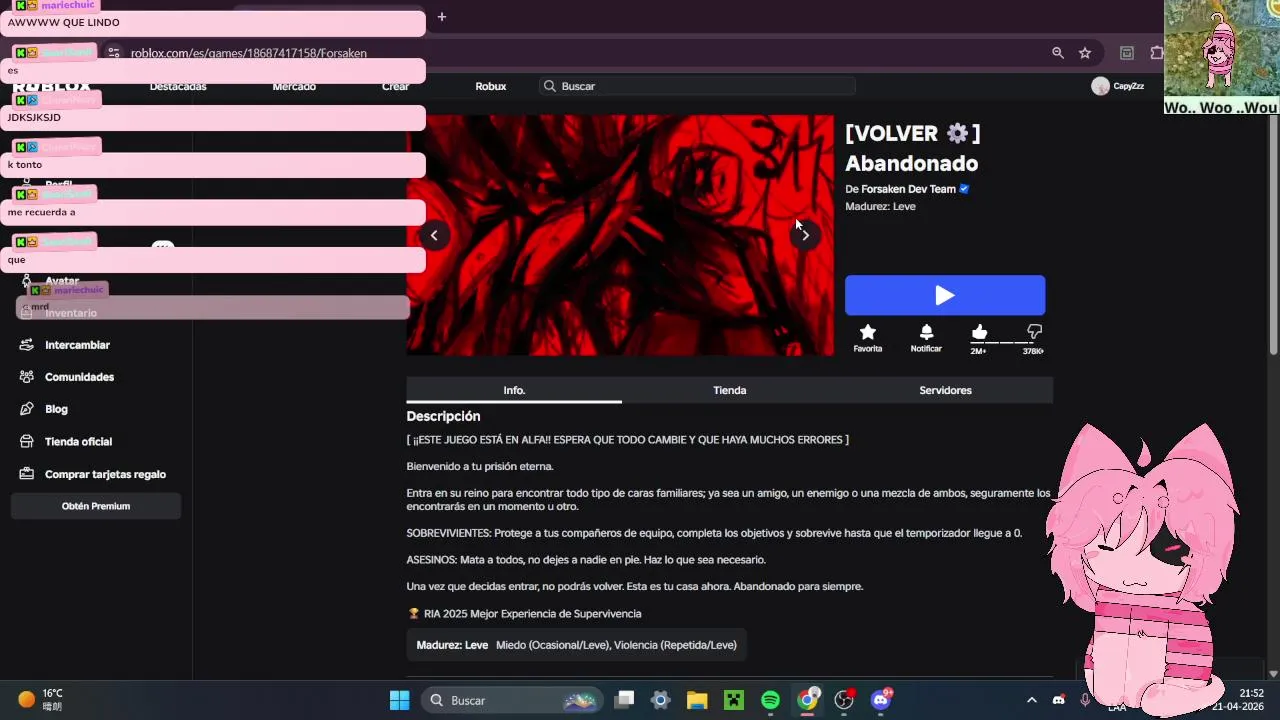Screen dimensions: 1280x720
Task: Click the 'Descripción' heading
Action: (443, 416)
